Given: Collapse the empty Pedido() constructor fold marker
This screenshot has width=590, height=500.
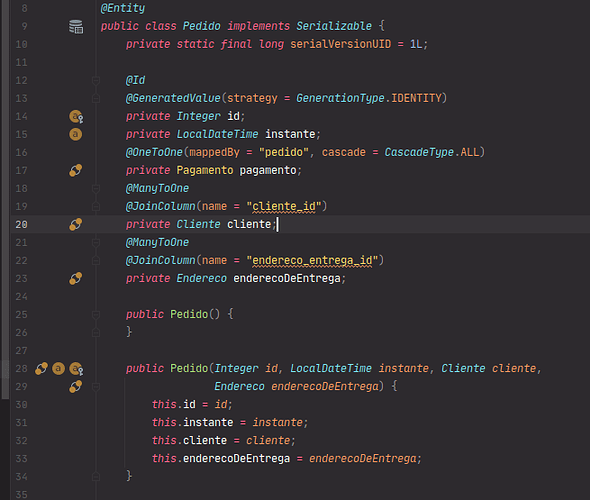Looking at the screenshot, I should click(x=96, y=315).
